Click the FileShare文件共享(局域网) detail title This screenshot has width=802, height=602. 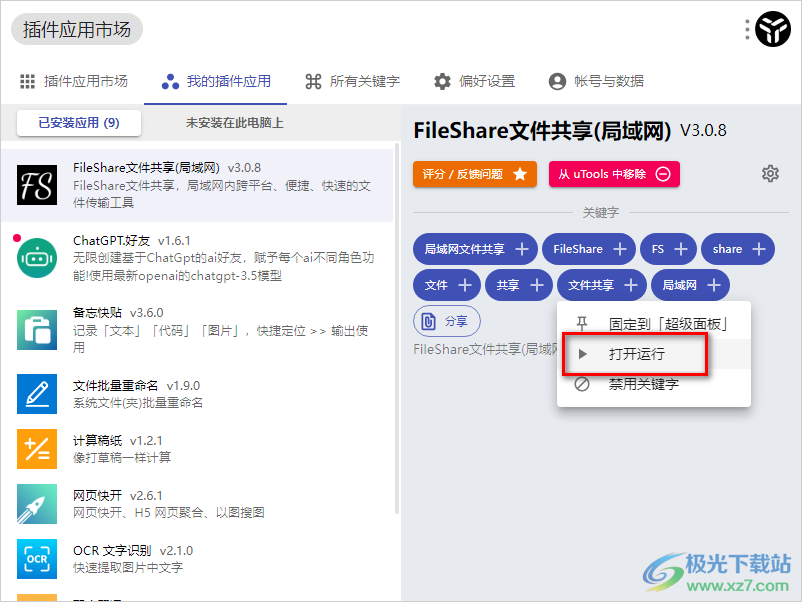click(x=542, y=131)
